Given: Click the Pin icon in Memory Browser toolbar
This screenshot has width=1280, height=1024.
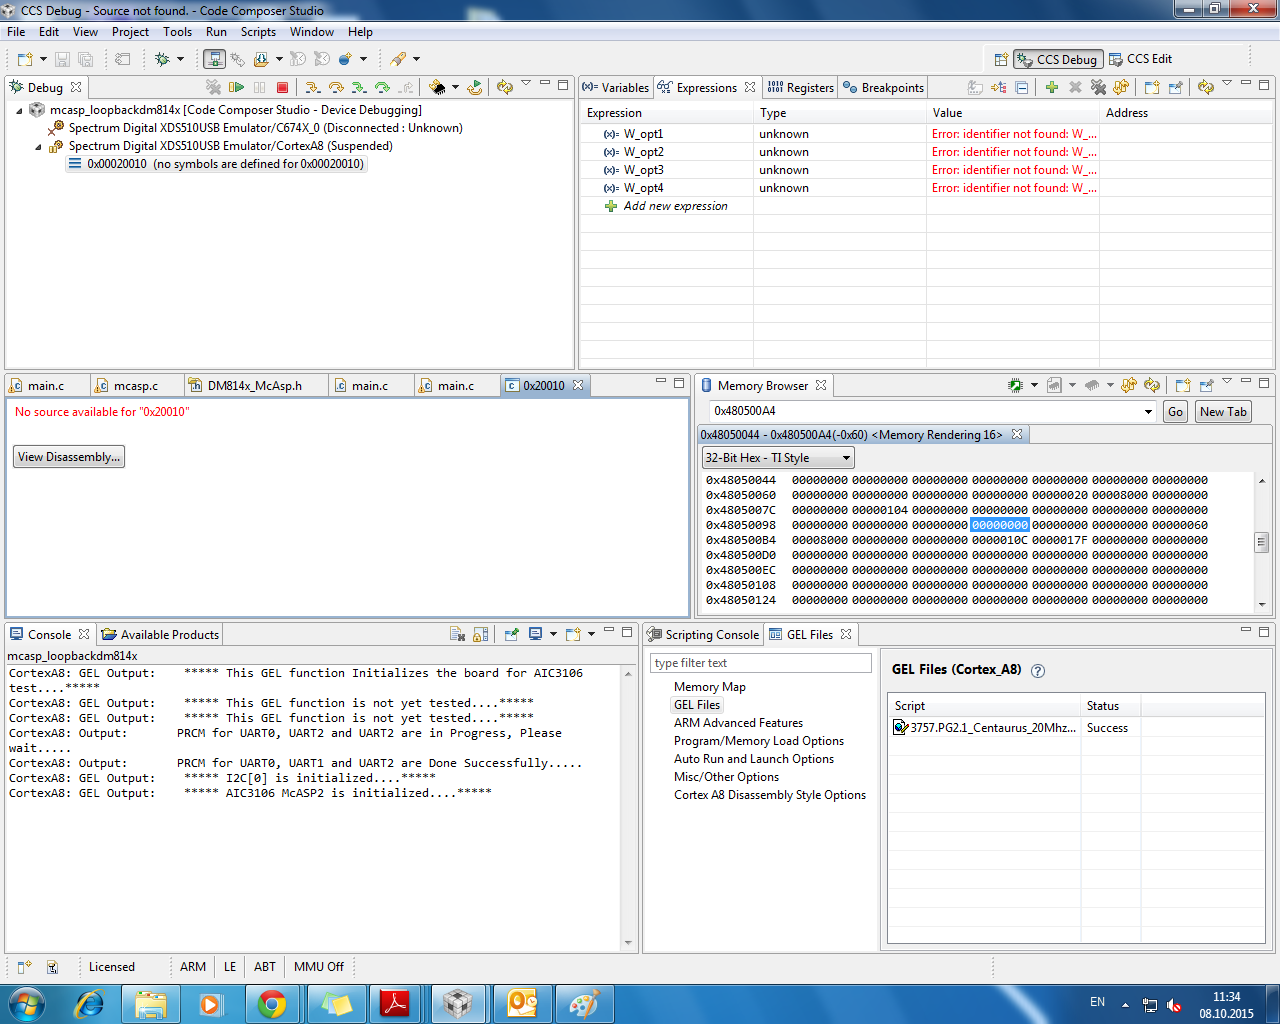Looking at the screenshot, I should (x=1206, y=385).
